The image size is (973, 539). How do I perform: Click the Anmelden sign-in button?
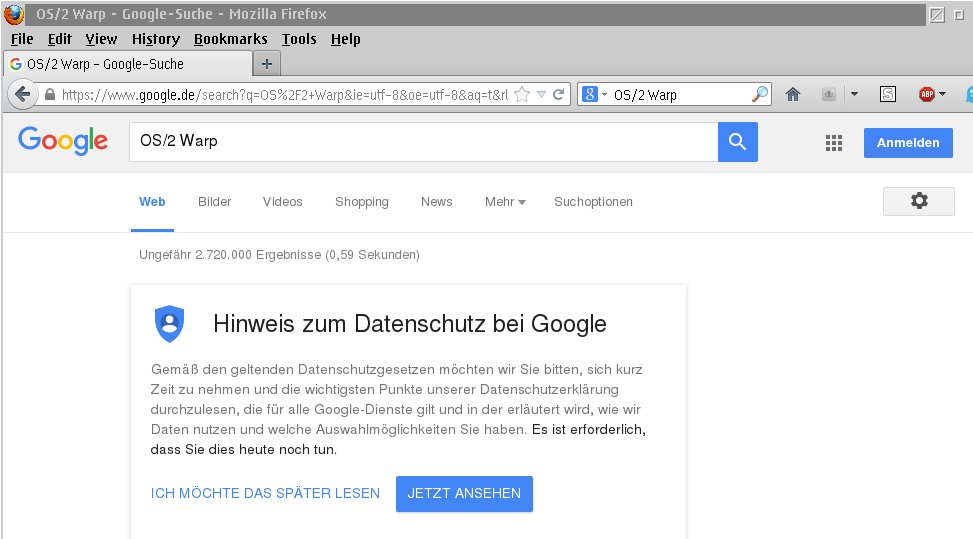908,143
